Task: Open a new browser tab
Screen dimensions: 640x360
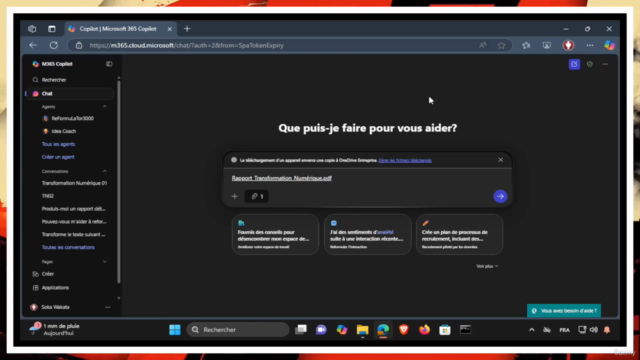Action: pyautogui.click(x=187, y=29)
